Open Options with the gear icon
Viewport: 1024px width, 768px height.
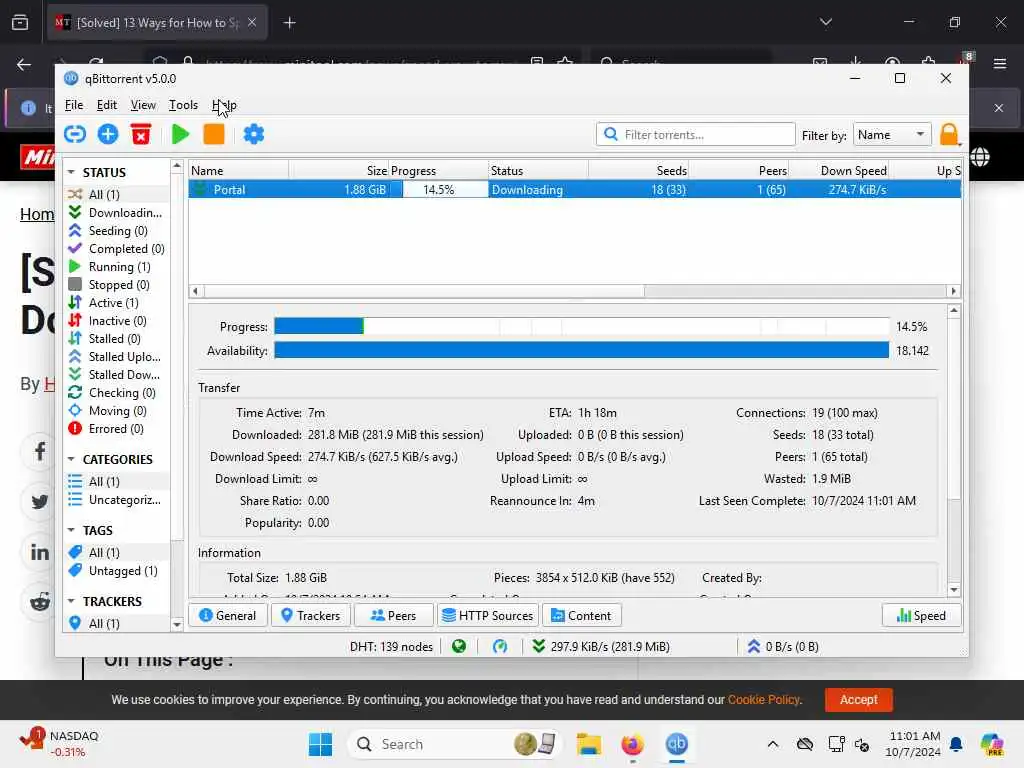click(253, 135)
